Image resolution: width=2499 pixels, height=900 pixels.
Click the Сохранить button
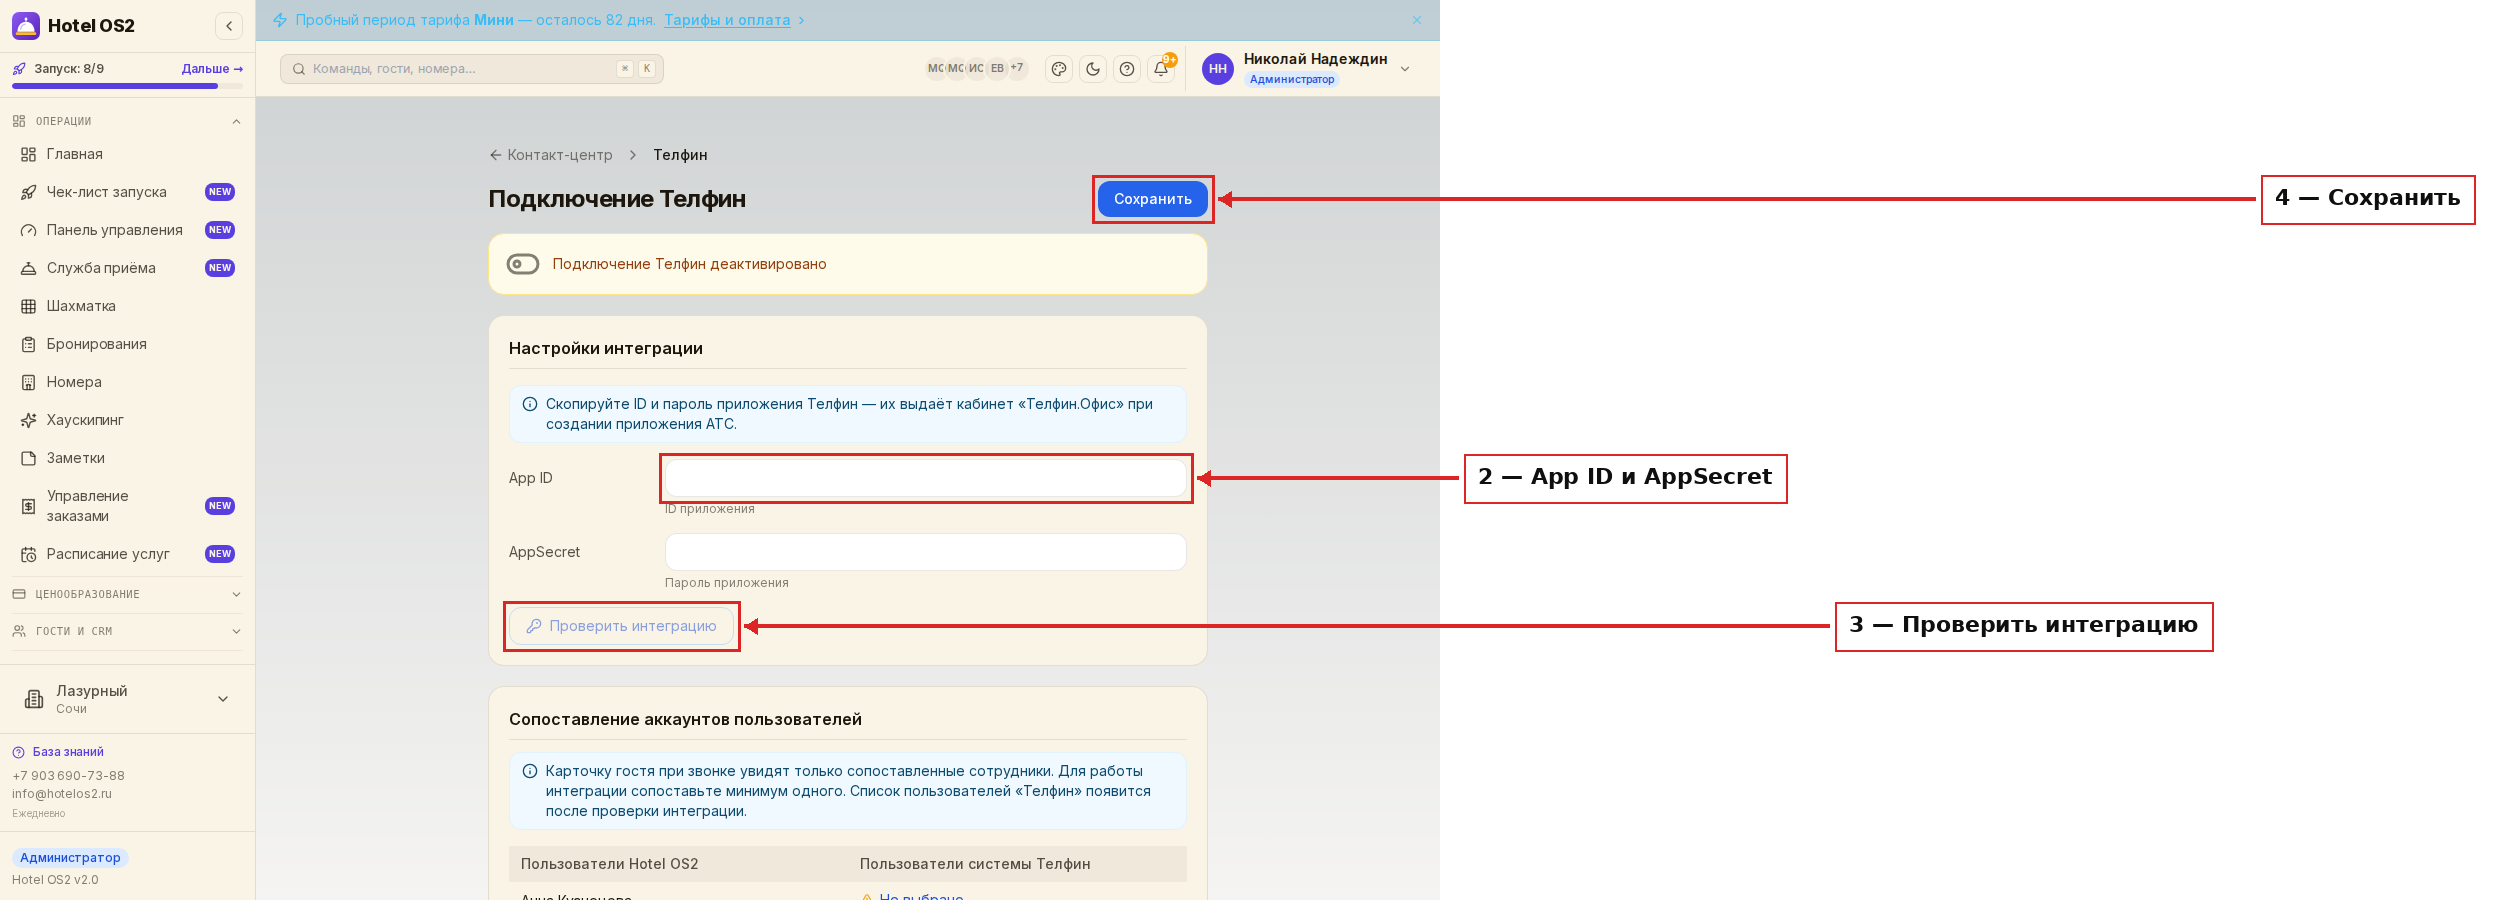(1153, 199)
